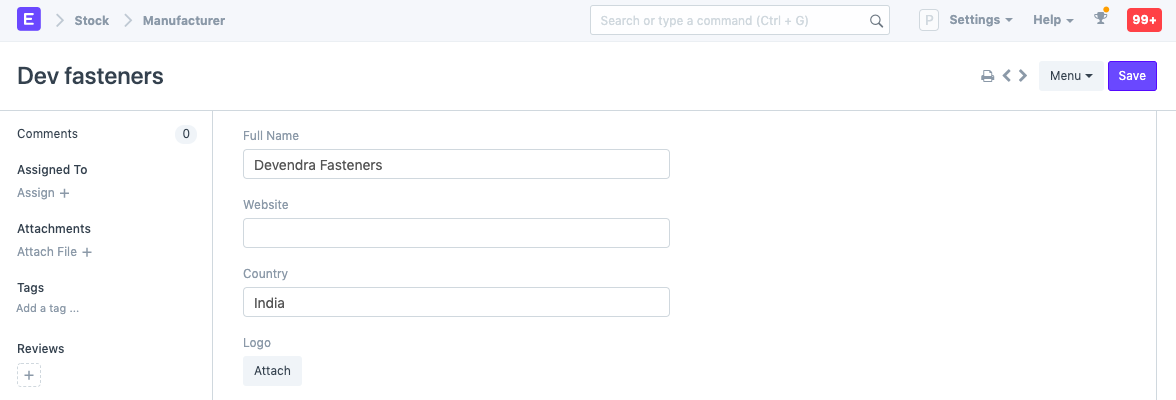Focus the Website input field
This screenshot has width=1176, height=400.
456,233
